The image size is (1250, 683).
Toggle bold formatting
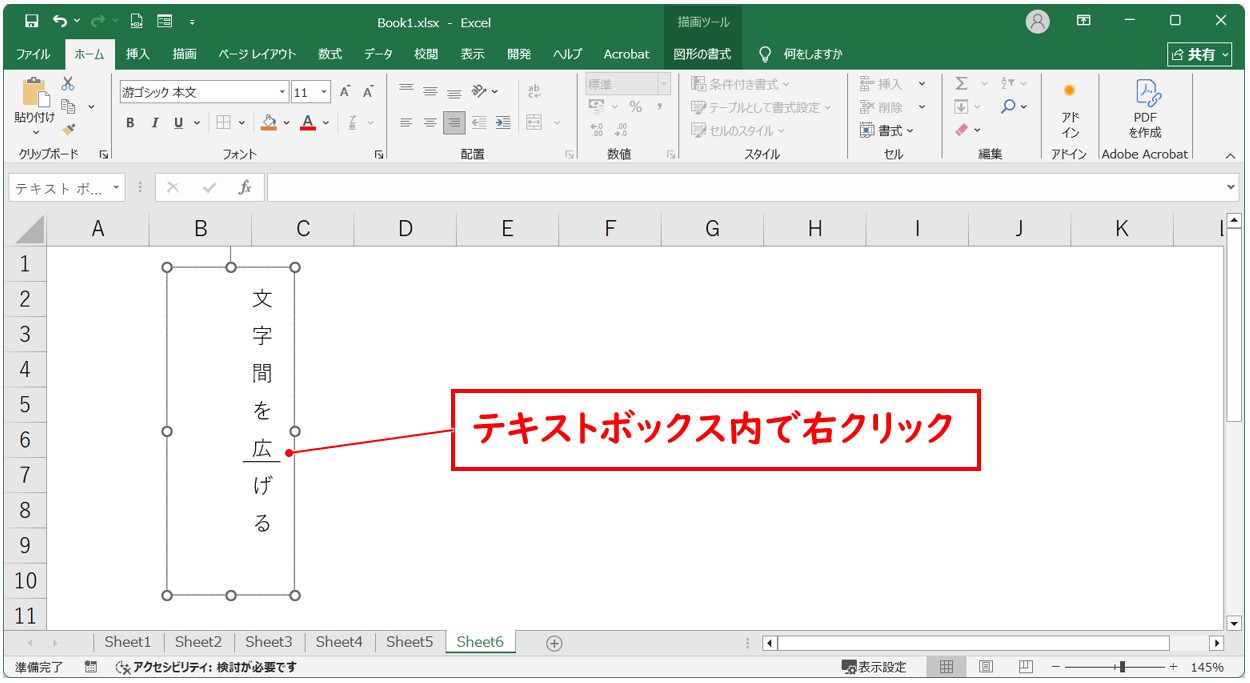pos(130,123)
